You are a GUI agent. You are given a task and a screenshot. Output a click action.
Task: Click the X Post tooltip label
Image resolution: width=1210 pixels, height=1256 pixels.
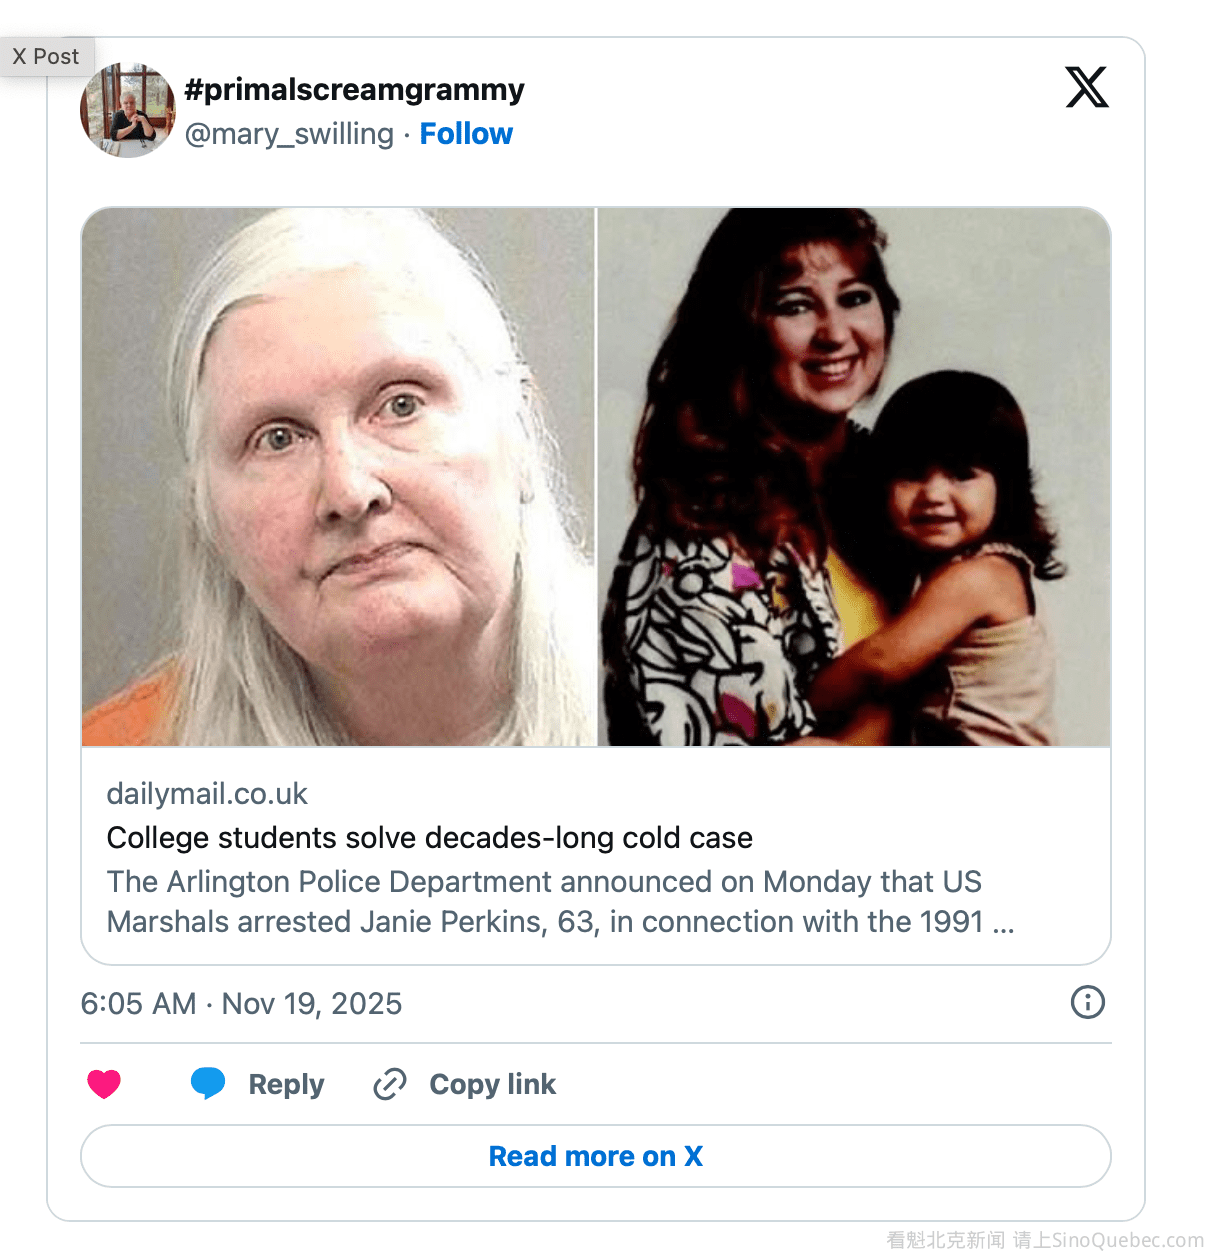point(46,57)
